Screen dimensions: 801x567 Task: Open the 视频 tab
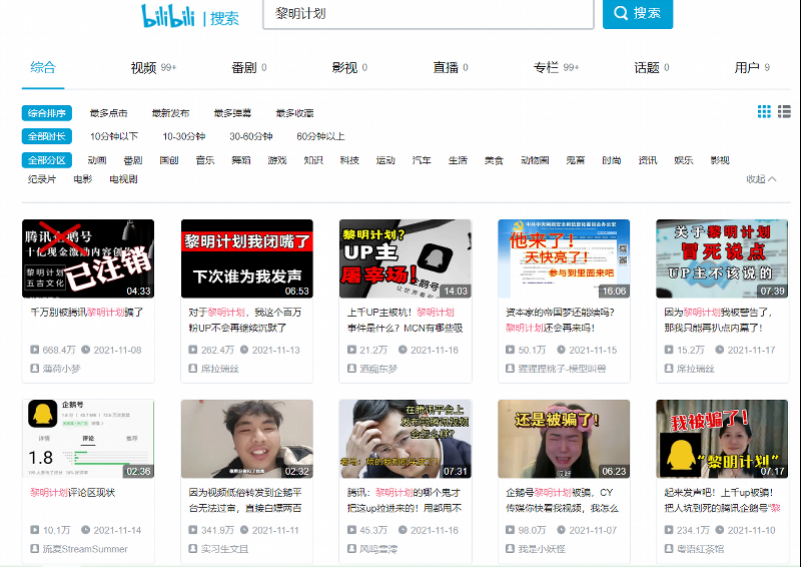click(x=153, y=67)
